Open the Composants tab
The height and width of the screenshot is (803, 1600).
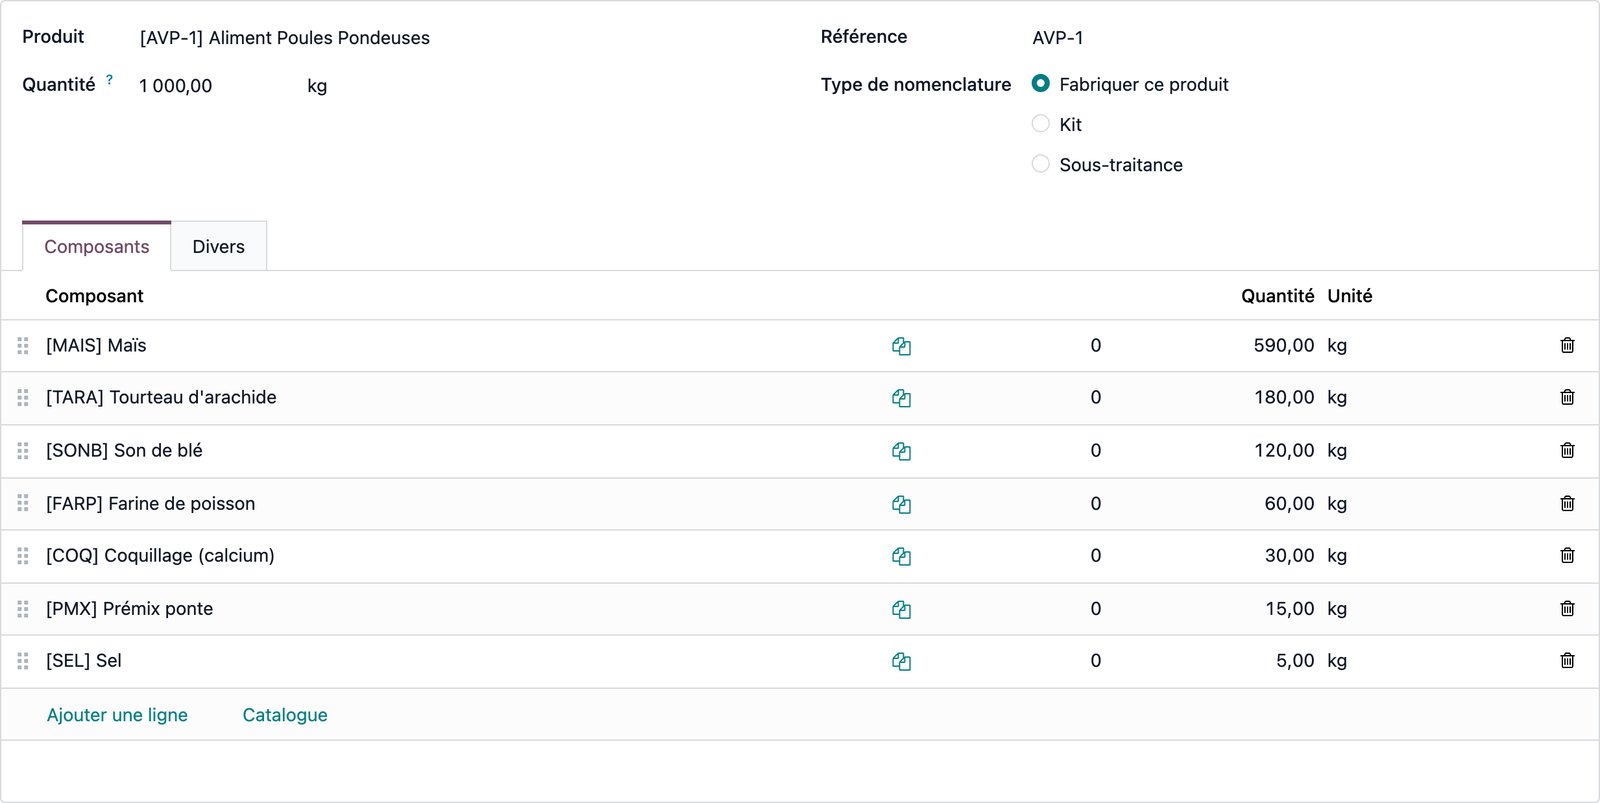coord(97,246)
